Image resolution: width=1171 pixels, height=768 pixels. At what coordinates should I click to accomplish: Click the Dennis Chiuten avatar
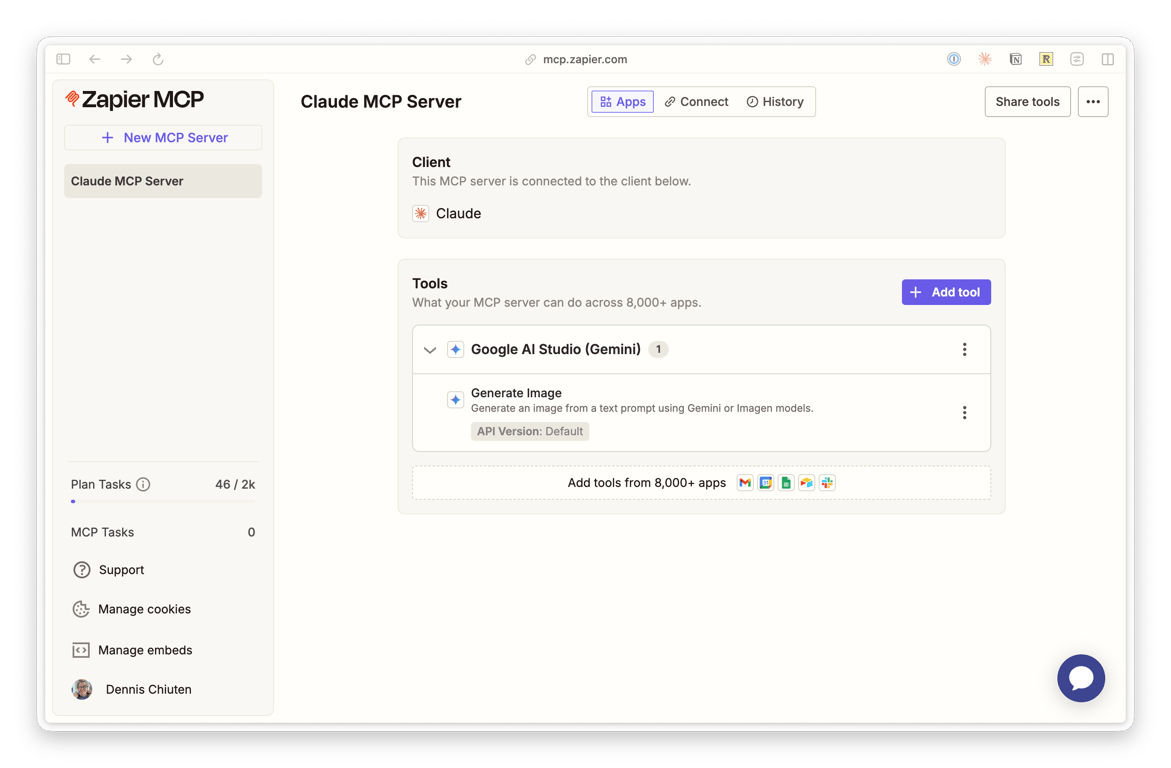pyautogui.click(x=82, y=690)
